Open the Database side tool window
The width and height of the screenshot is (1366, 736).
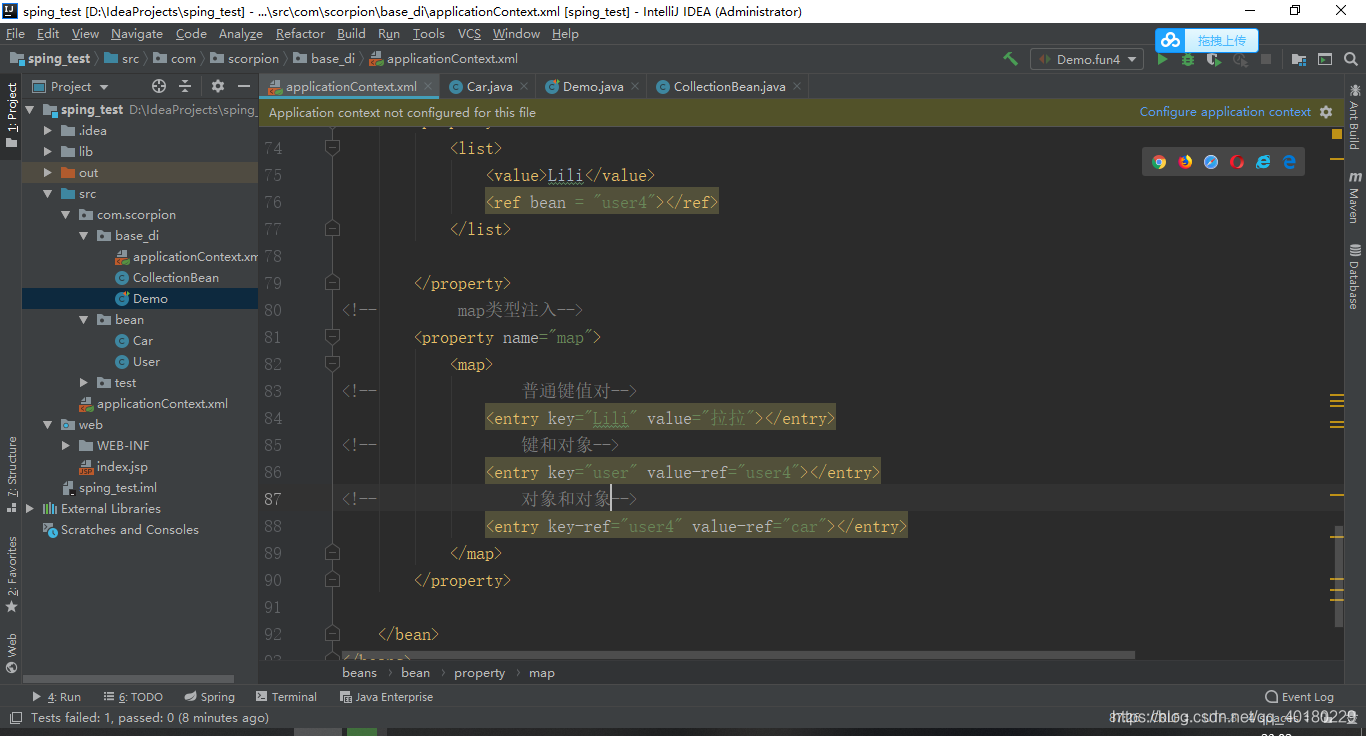click(1355, 277)
